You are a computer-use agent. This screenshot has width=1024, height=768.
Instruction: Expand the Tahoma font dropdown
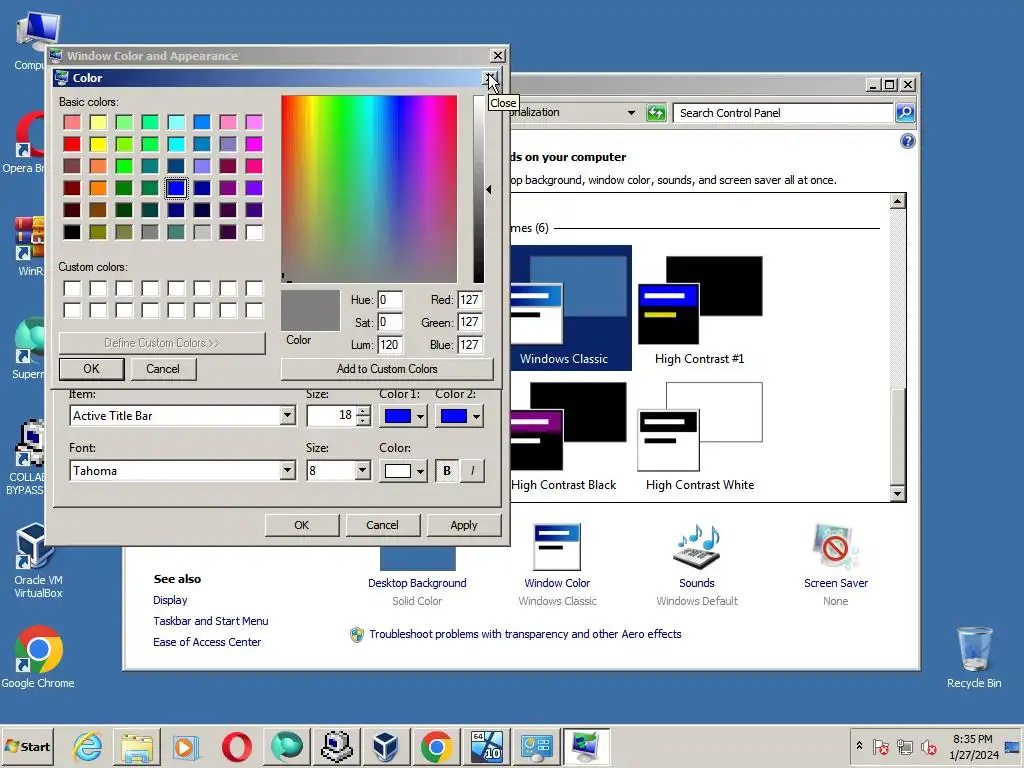[x=287, y=470]
